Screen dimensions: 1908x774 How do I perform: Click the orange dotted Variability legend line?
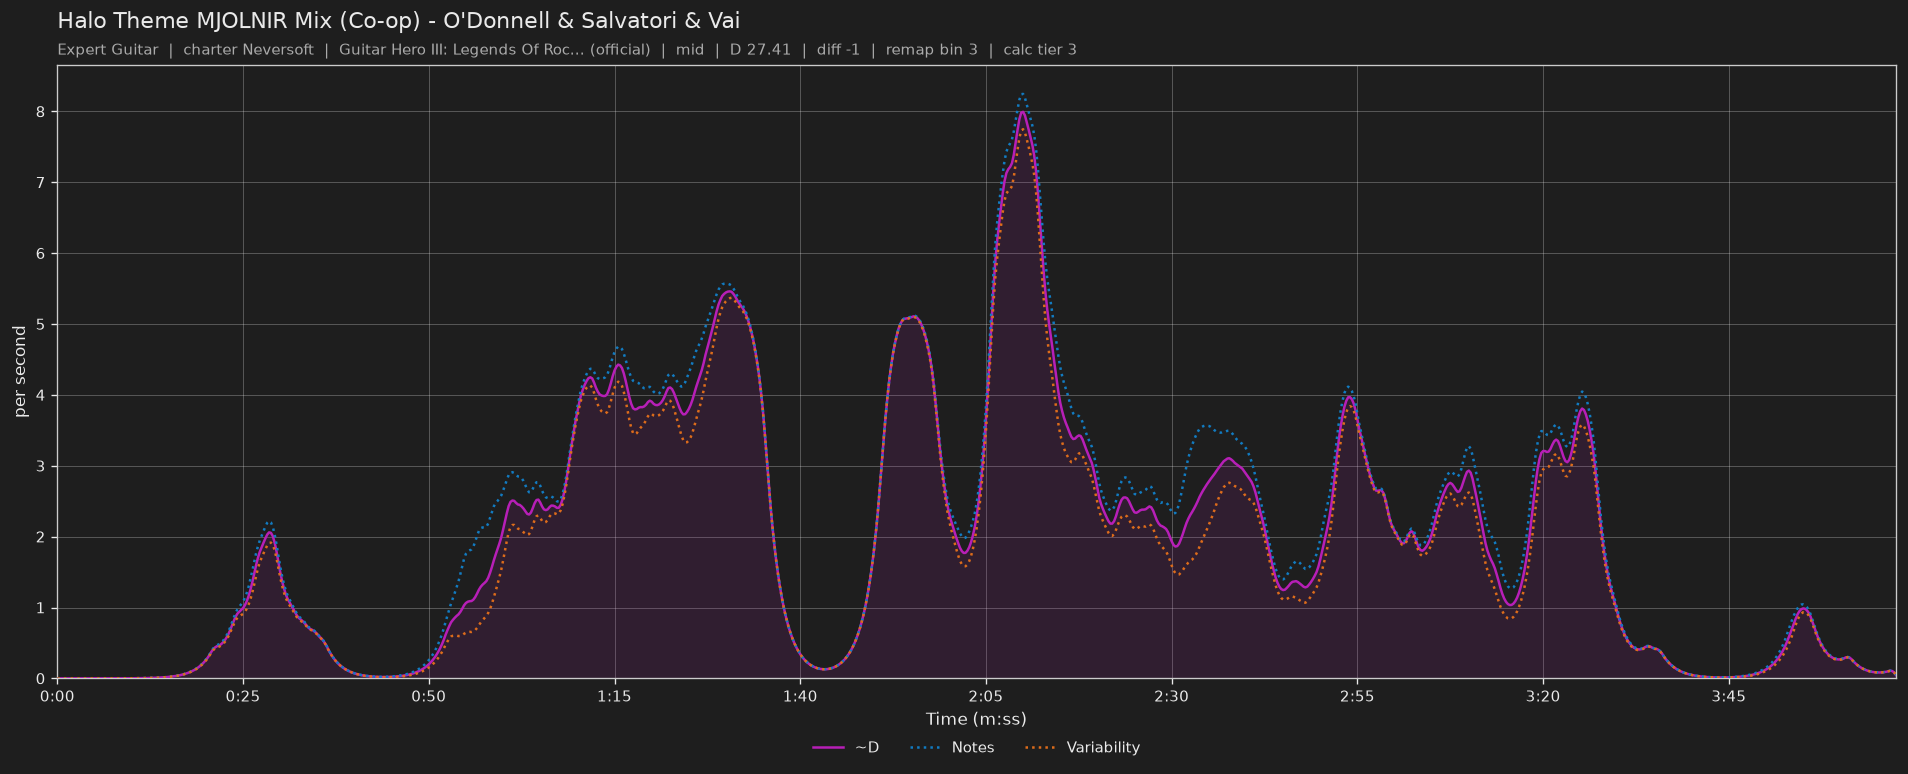[1042, 747]
